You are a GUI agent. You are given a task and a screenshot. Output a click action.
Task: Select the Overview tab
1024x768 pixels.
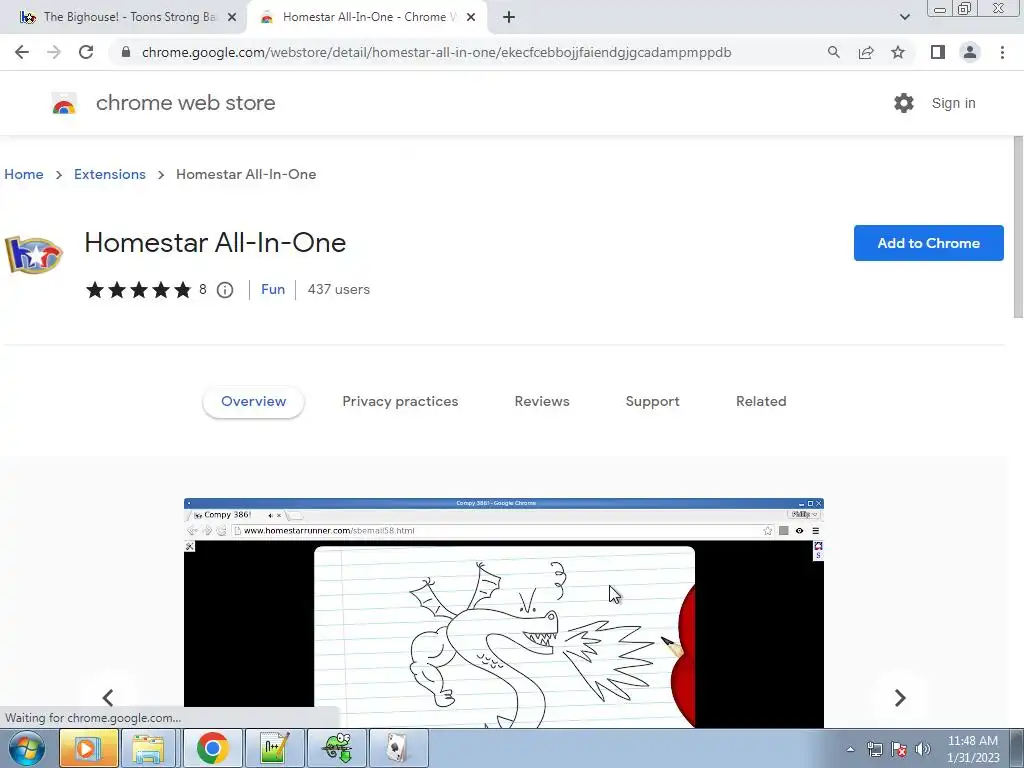(253, 402)
